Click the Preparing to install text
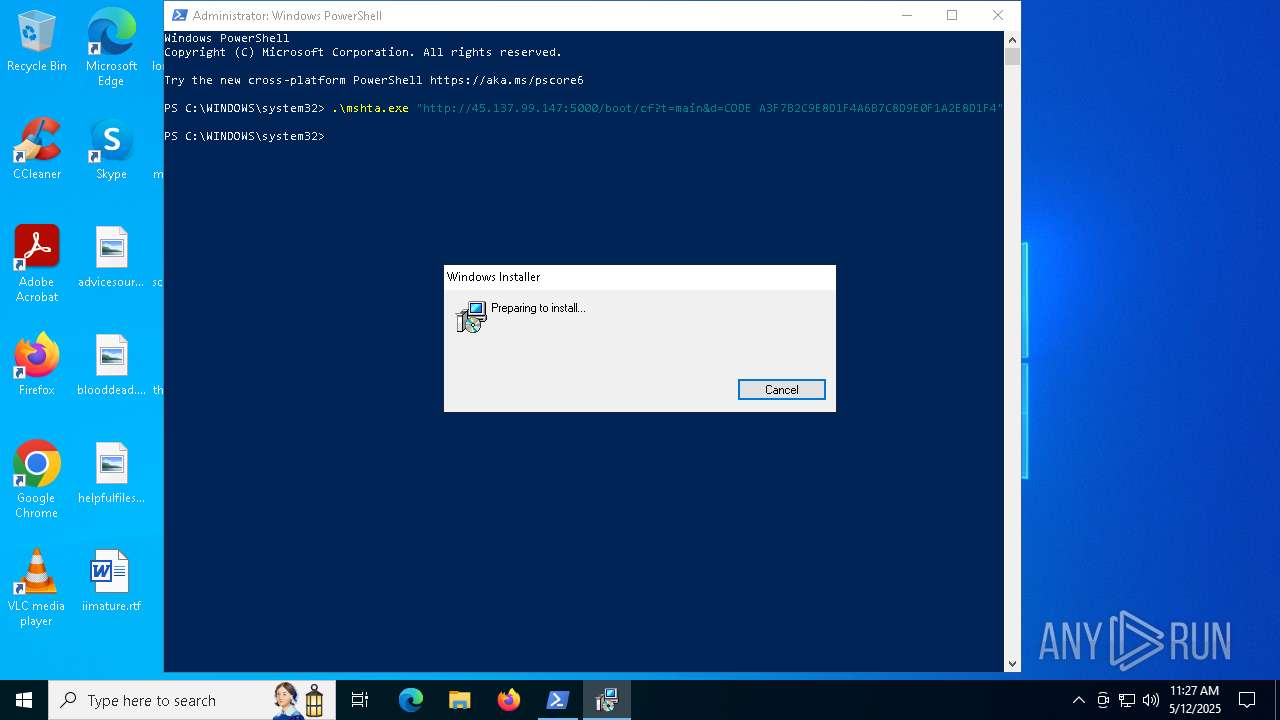This screenshot has width=1280, height=720. pyautogui.click(x=538, y=308)
